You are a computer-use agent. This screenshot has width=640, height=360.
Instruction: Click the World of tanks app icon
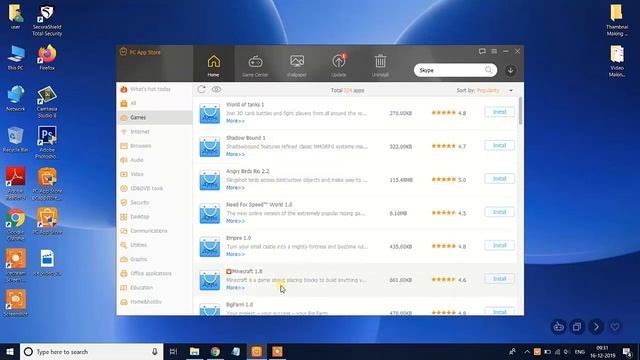click(210, 113)
